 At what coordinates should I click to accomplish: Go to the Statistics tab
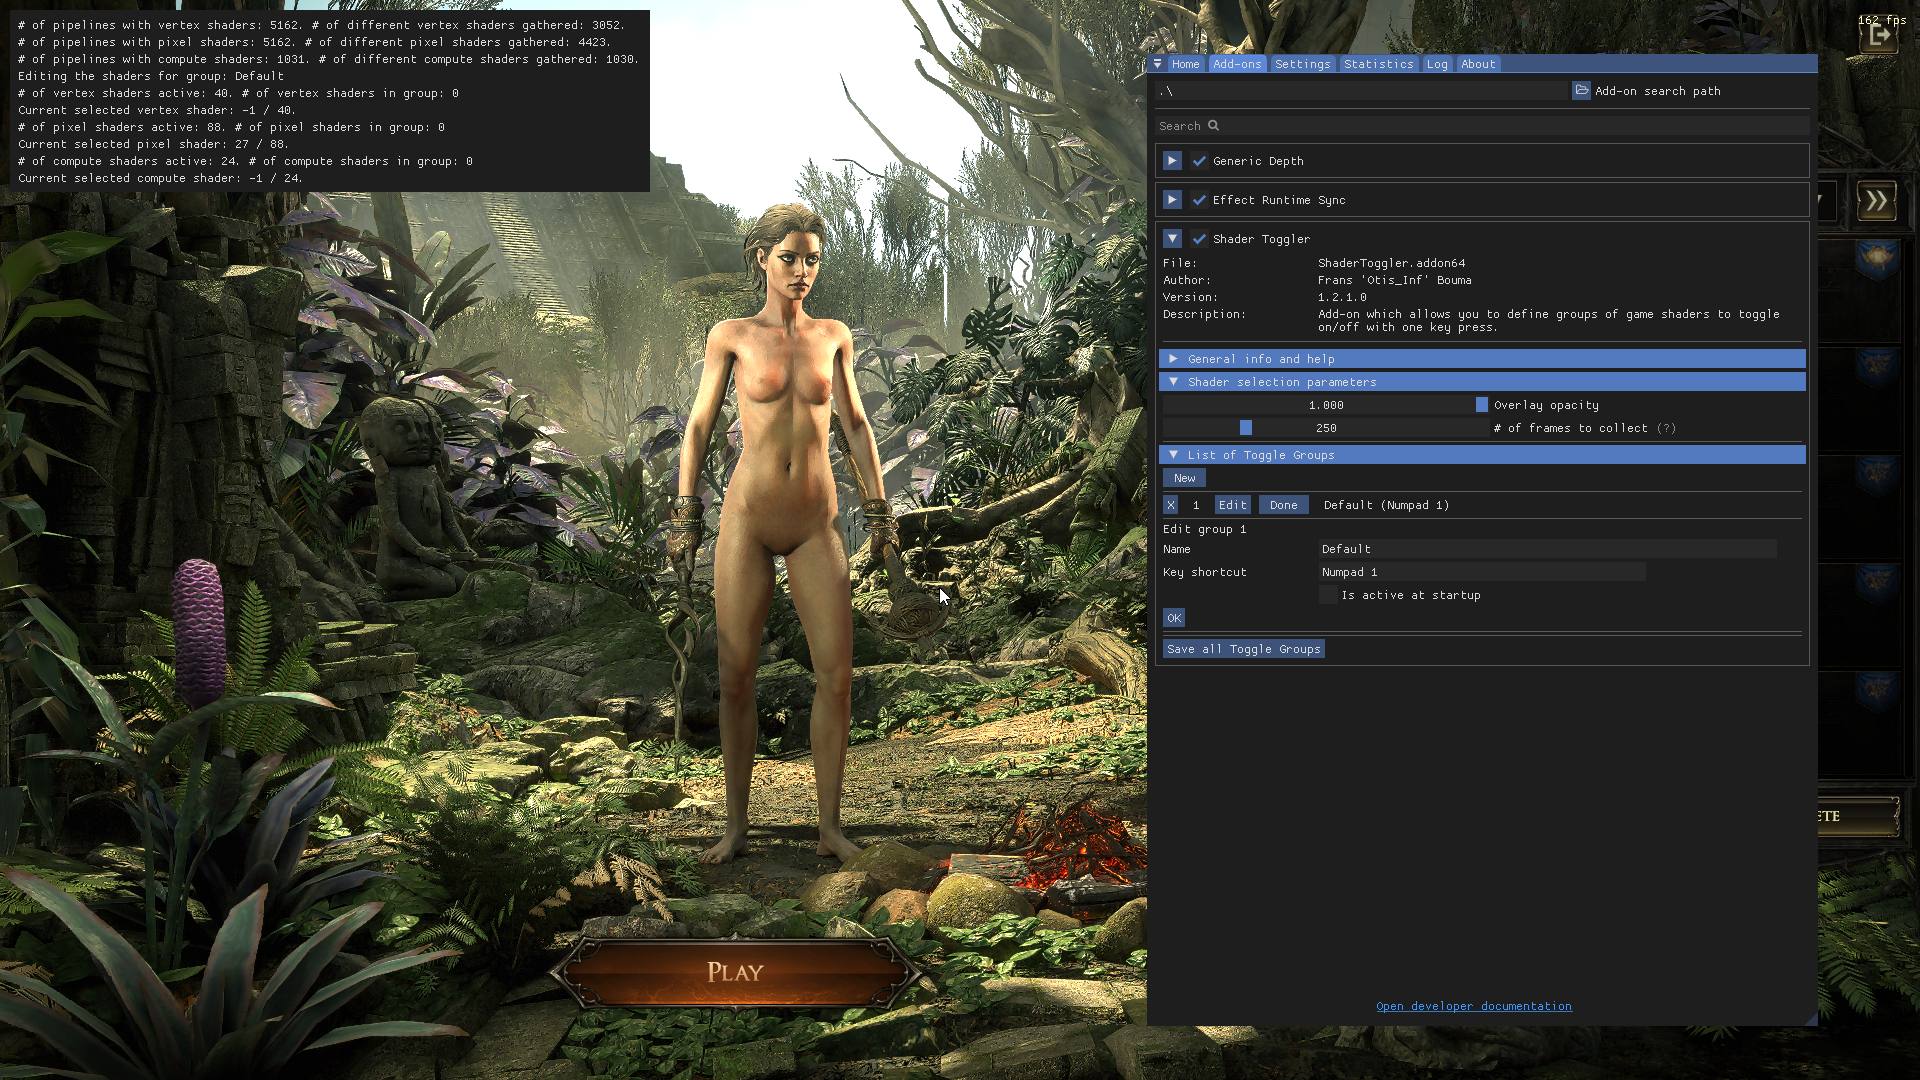coord(1379,64)
